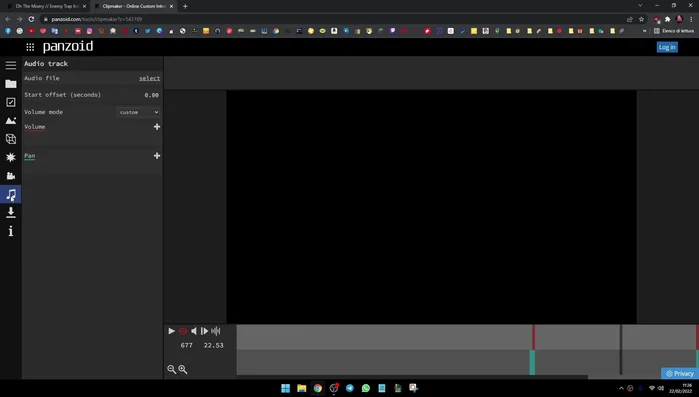Open the download panel
Screen dimensions: 699x397
(x=11, y=213)
